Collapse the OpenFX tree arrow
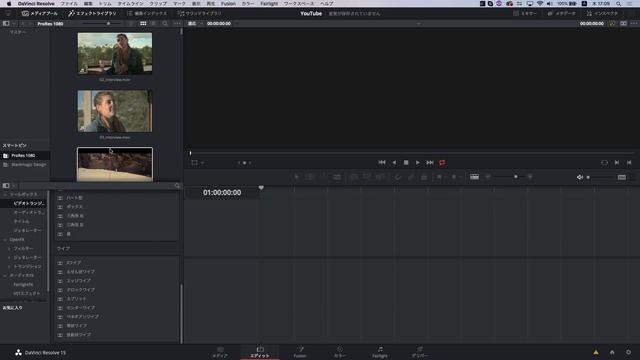 coord(5,240)
